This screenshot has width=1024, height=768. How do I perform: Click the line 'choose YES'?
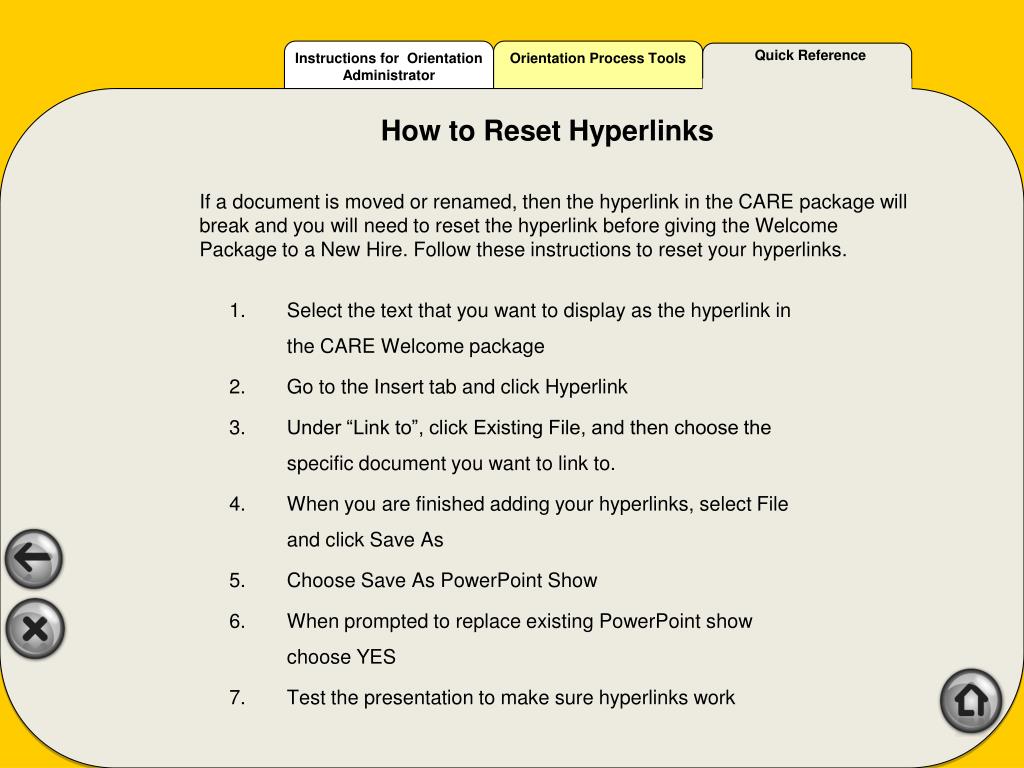[x=341, y=657]
